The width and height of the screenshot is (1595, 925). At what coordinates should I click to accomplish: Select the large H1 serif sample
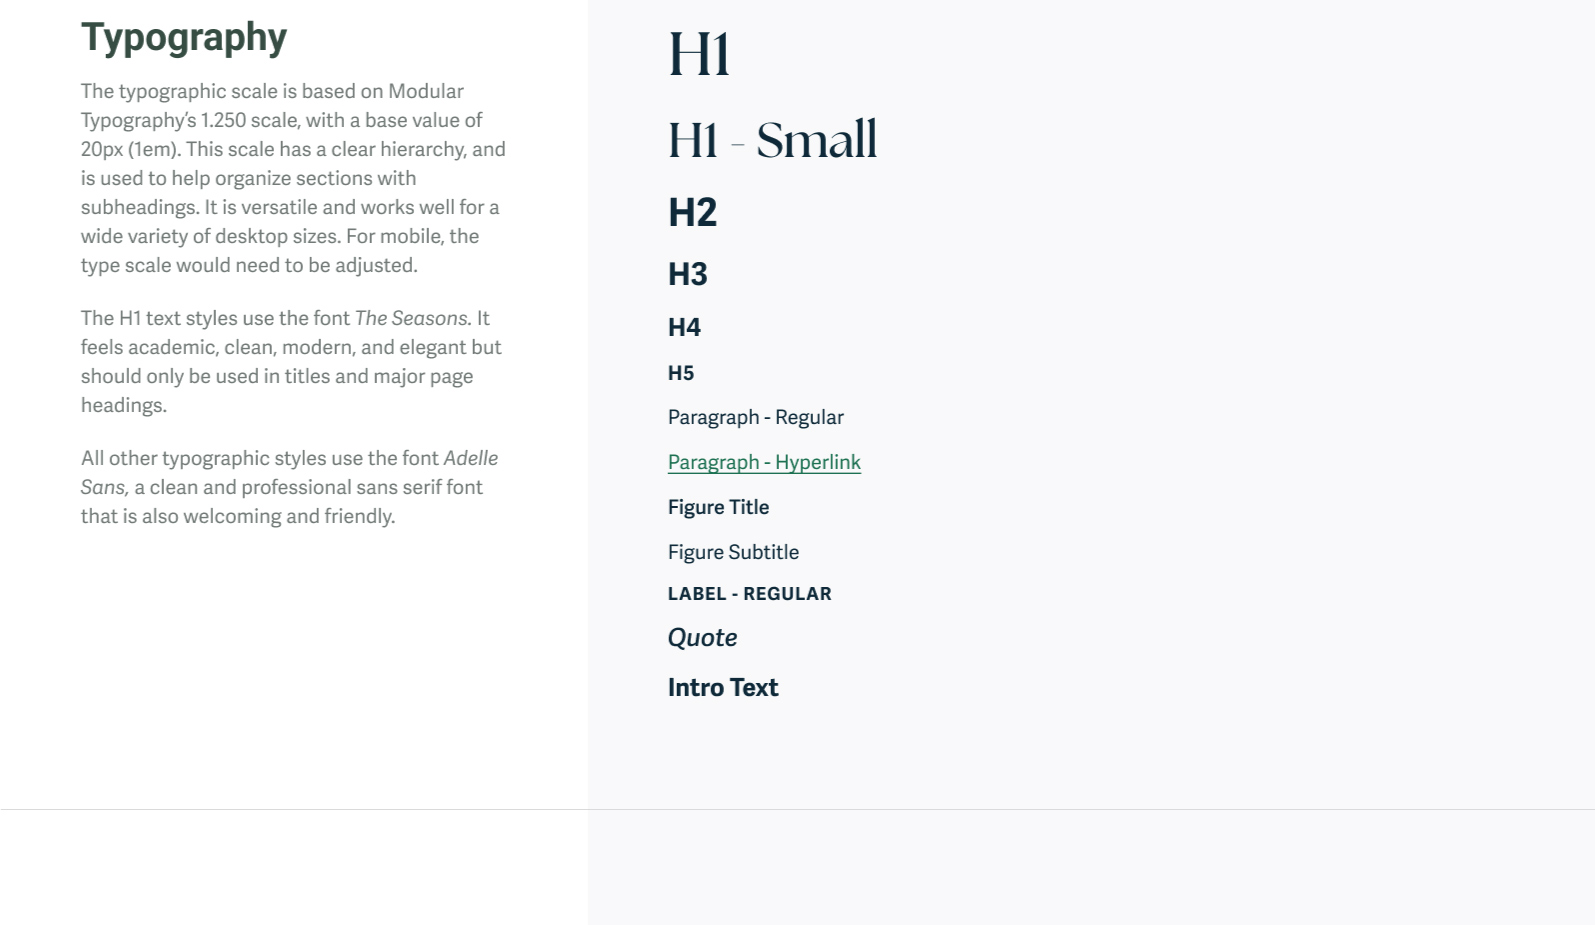click(699, 54)
